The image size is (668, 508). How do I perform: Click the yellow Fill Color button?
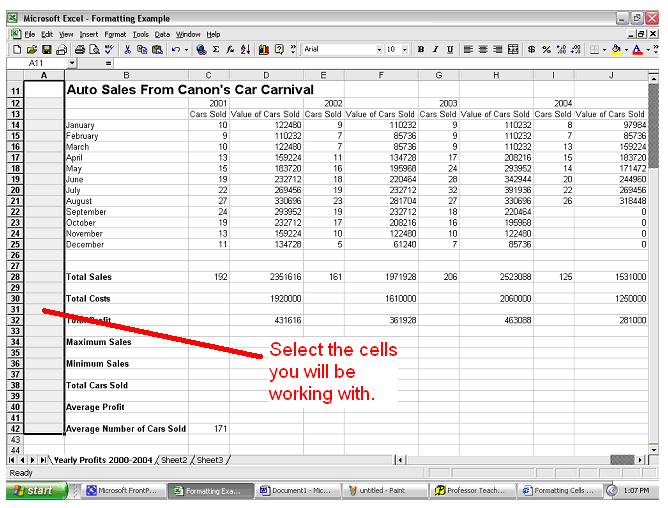click(615, 49)
